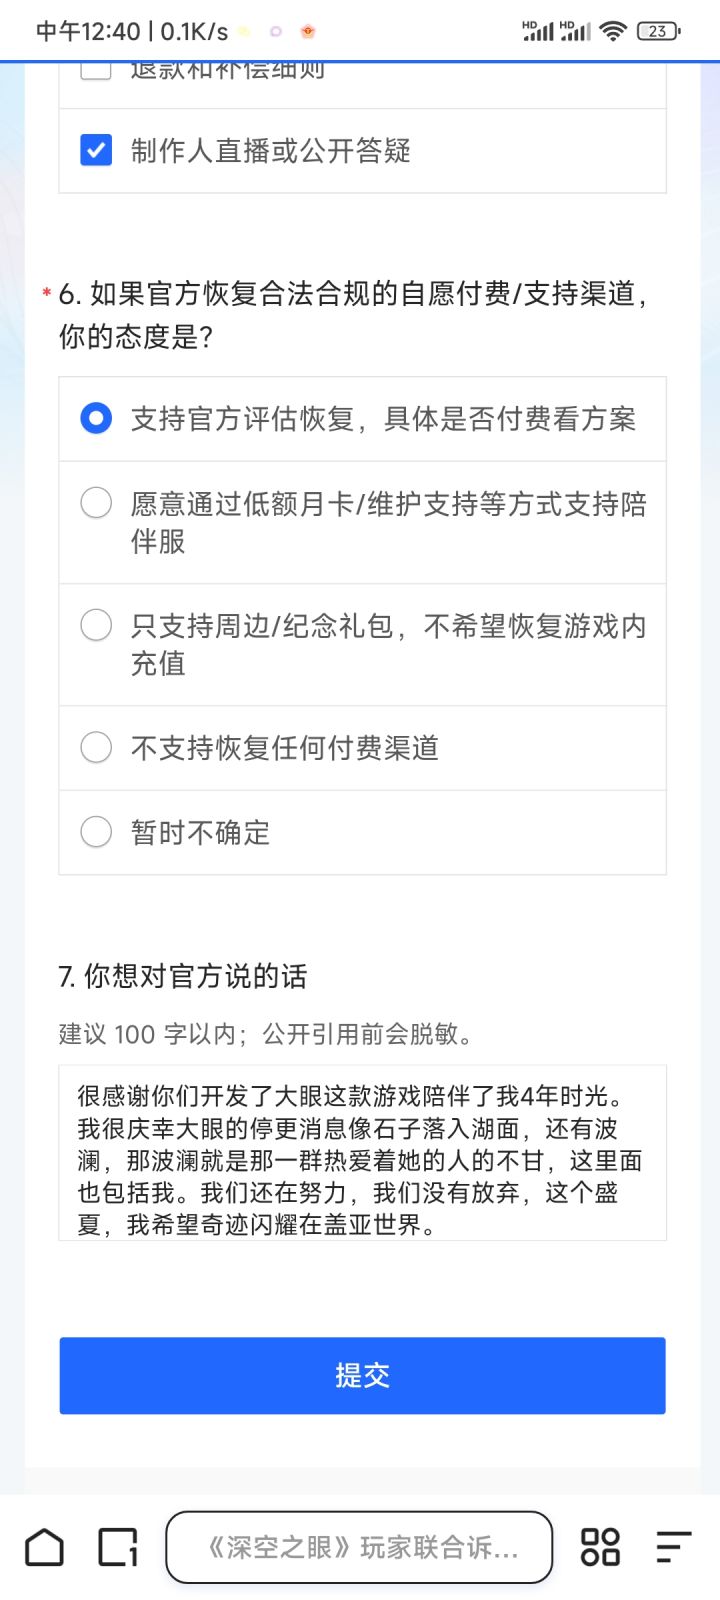
Task: Focus the question 7 message text area
Action: pyautogui.click(x=362, y=1153)
